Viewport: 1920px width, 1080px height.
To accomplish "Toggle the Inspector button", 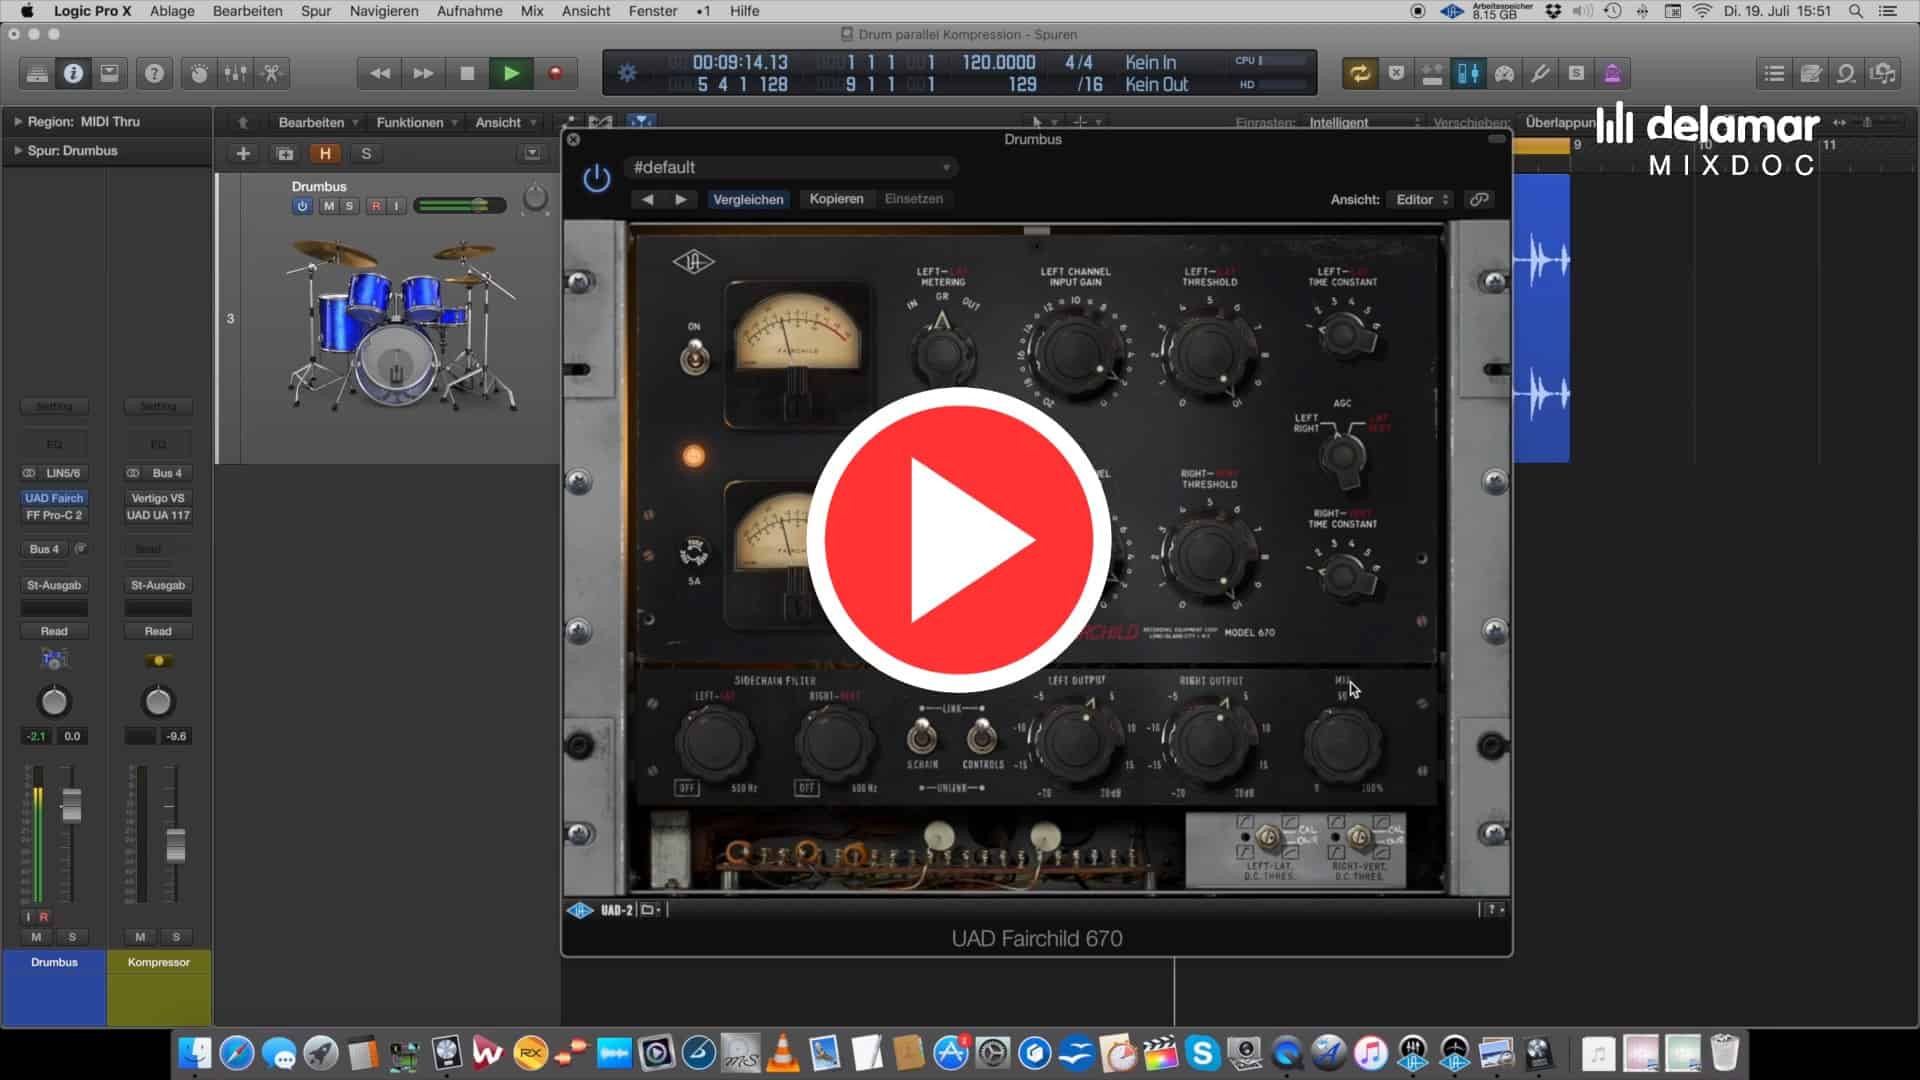I will click(73, 73).
